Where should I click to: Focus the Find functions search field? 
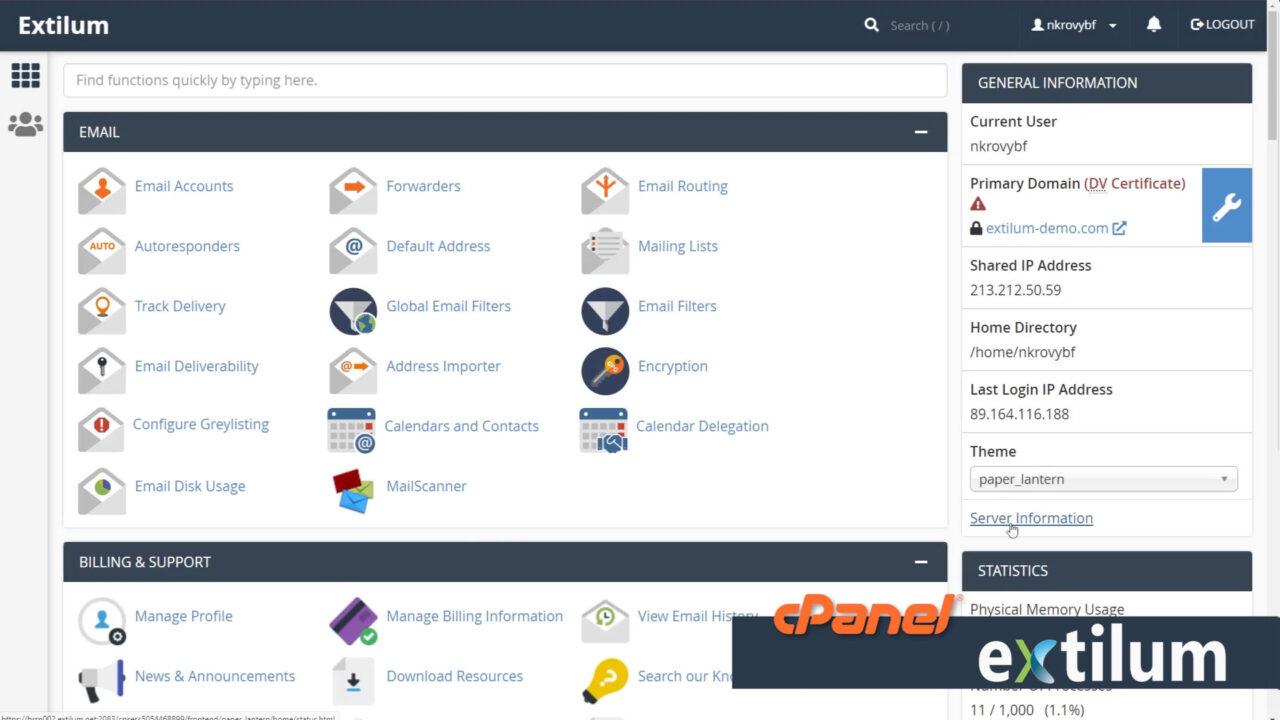click(504, 80)
